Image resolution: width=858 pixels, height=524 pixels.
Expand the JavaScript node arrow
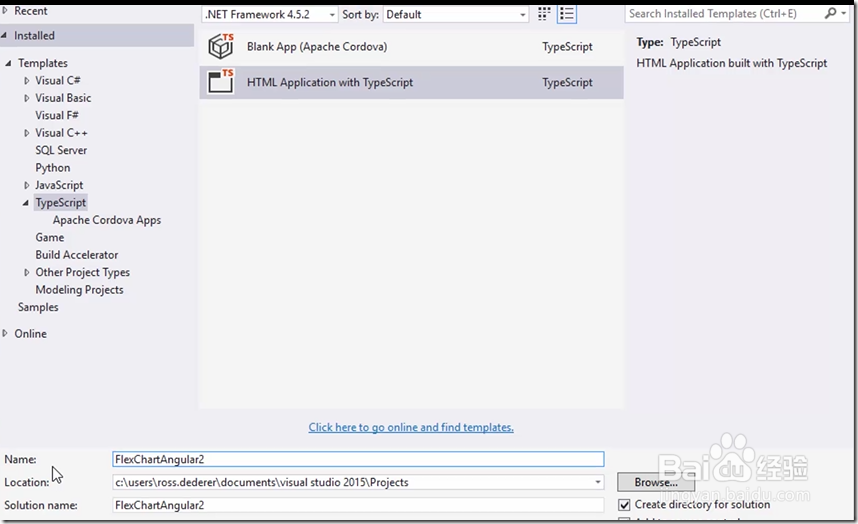26,185
